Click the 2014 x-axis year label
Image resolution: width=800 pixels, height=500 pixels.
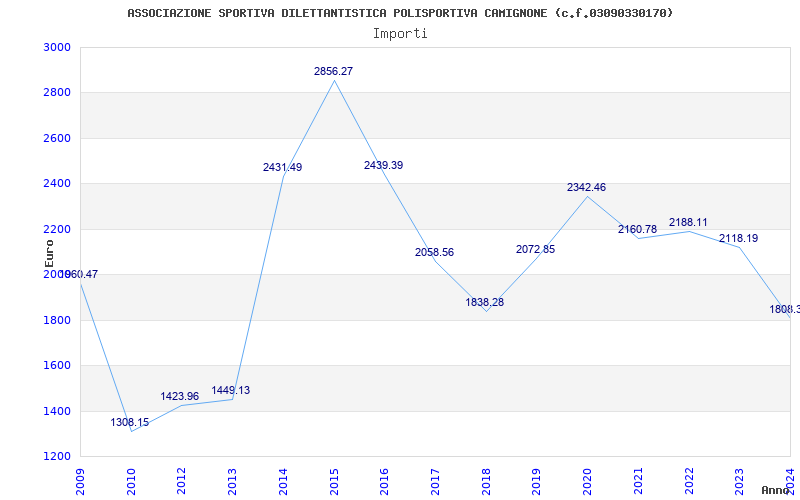coord(283,482)
